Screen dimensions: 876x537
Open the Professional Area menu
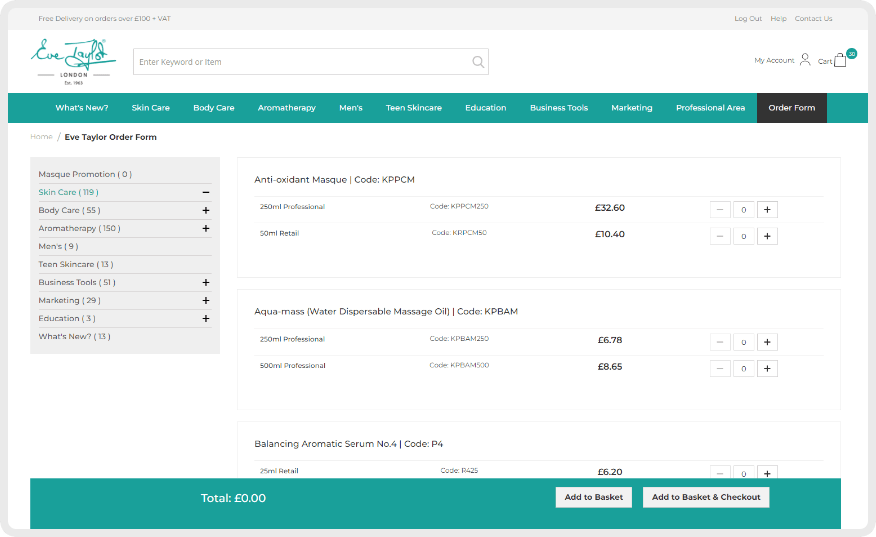(x=710, y=108)
